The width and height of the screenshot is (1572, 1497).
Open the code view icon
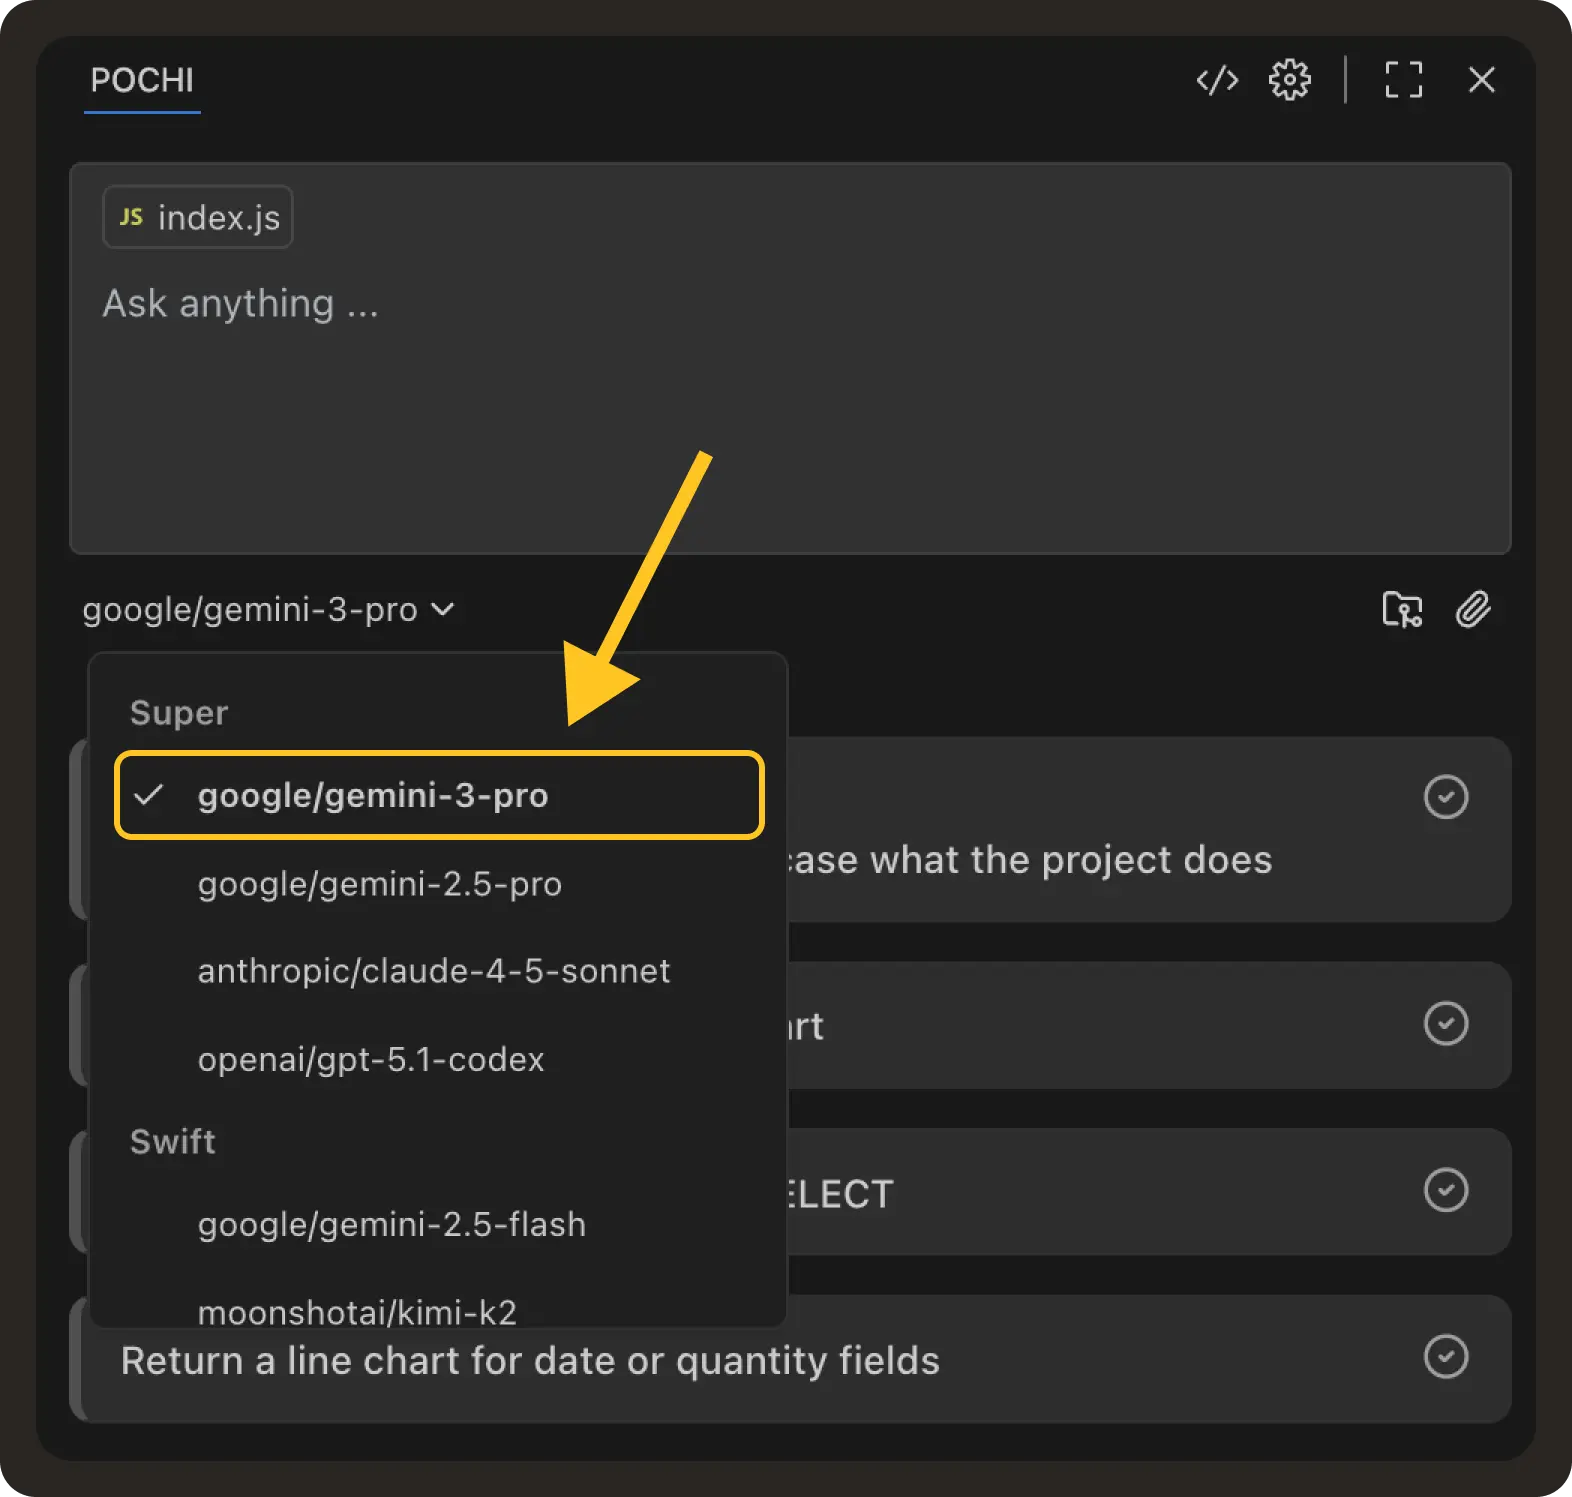[x=1217, y=80]
